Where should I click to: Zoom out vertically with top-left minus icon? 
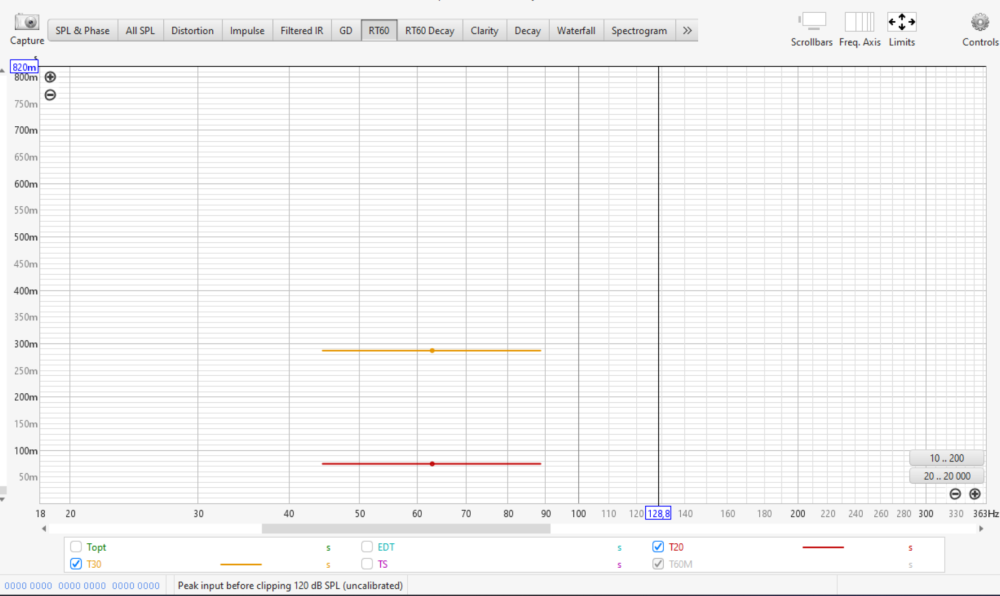click(x=50, y=95)
